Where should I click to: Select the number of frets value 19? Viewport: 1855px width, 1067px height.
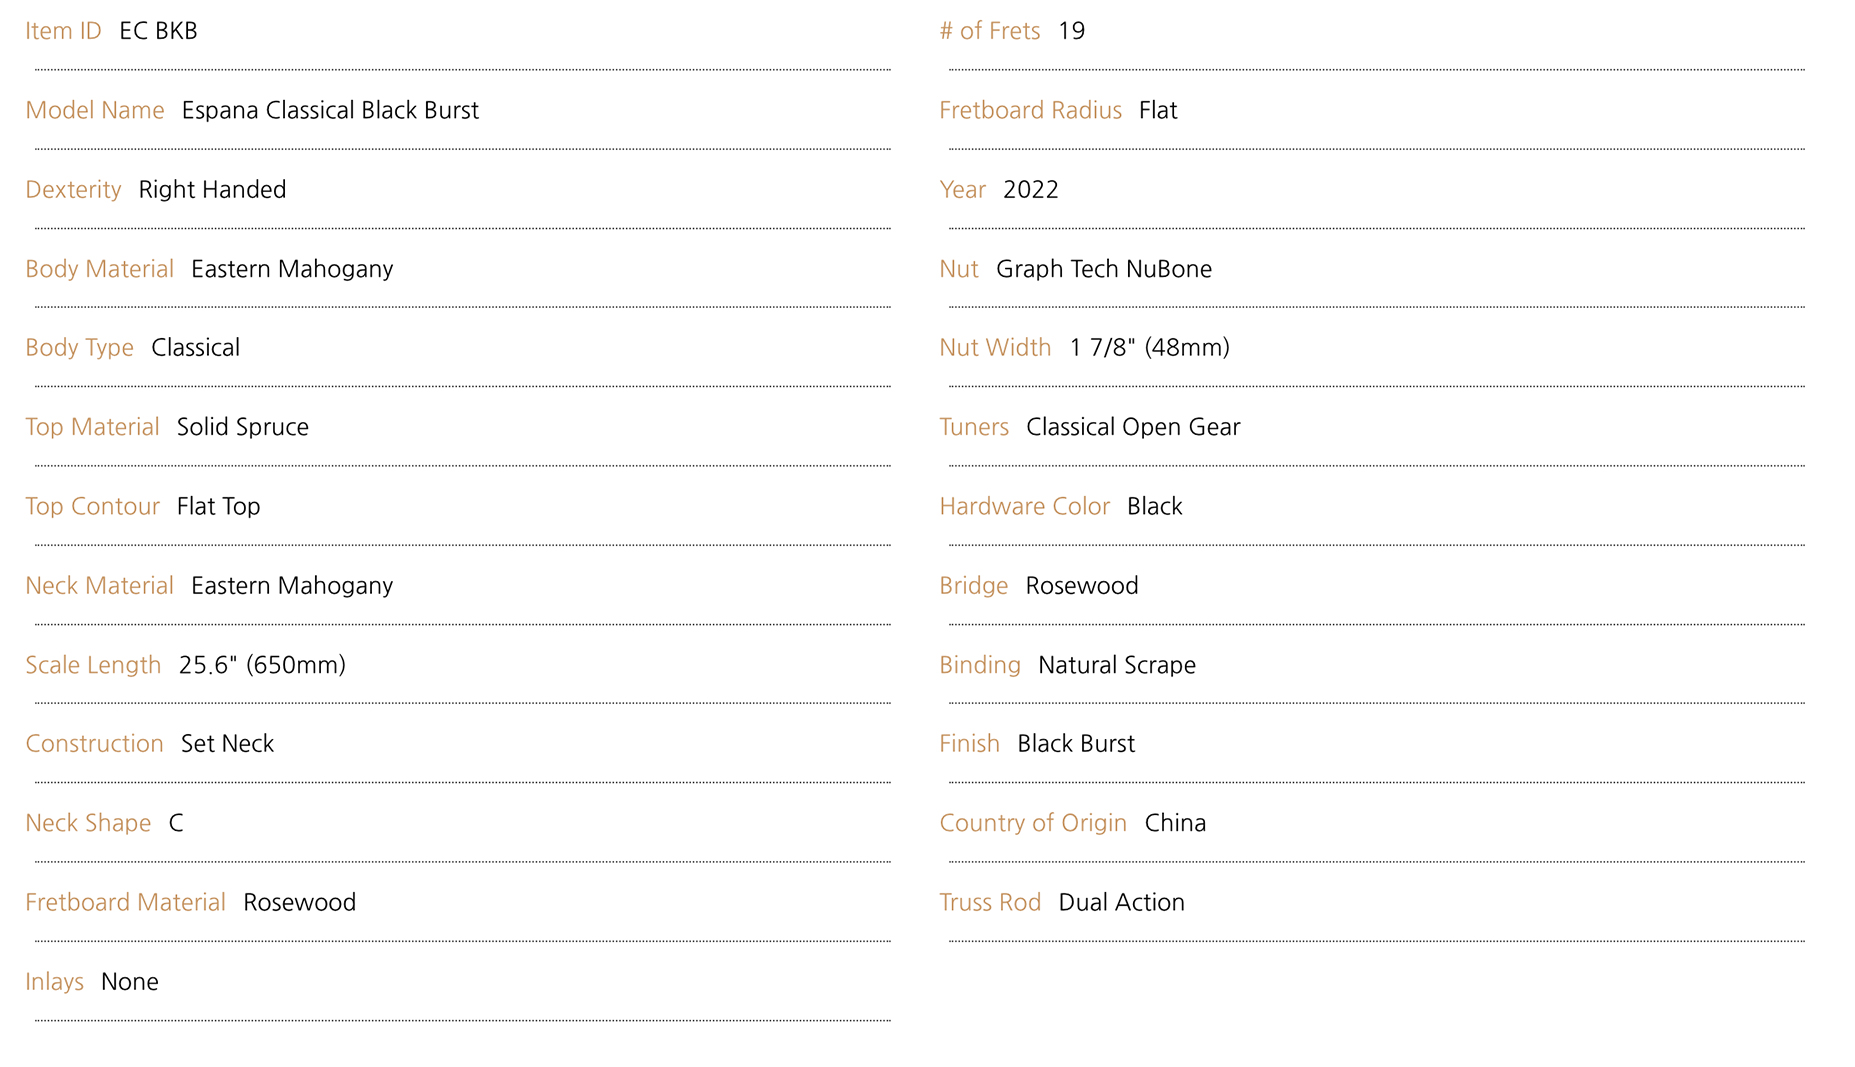tap(1071, 31)
